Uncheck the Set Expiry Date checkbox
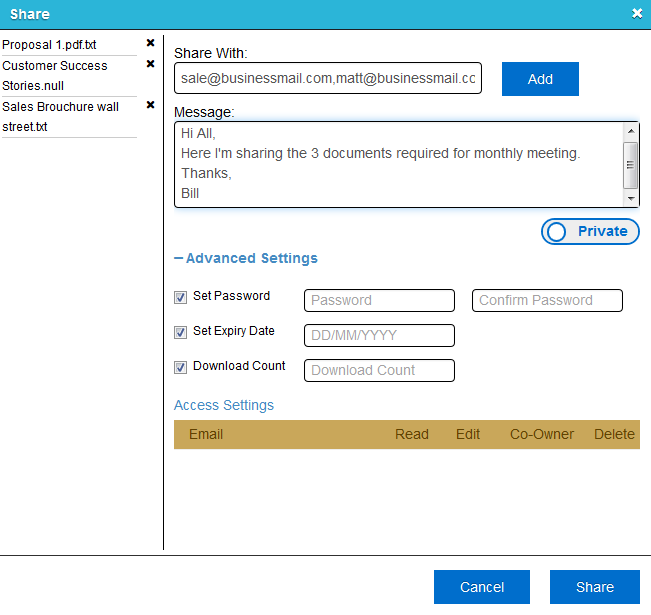The width and height of the screenshot is (651, 615). pos(180,332)
